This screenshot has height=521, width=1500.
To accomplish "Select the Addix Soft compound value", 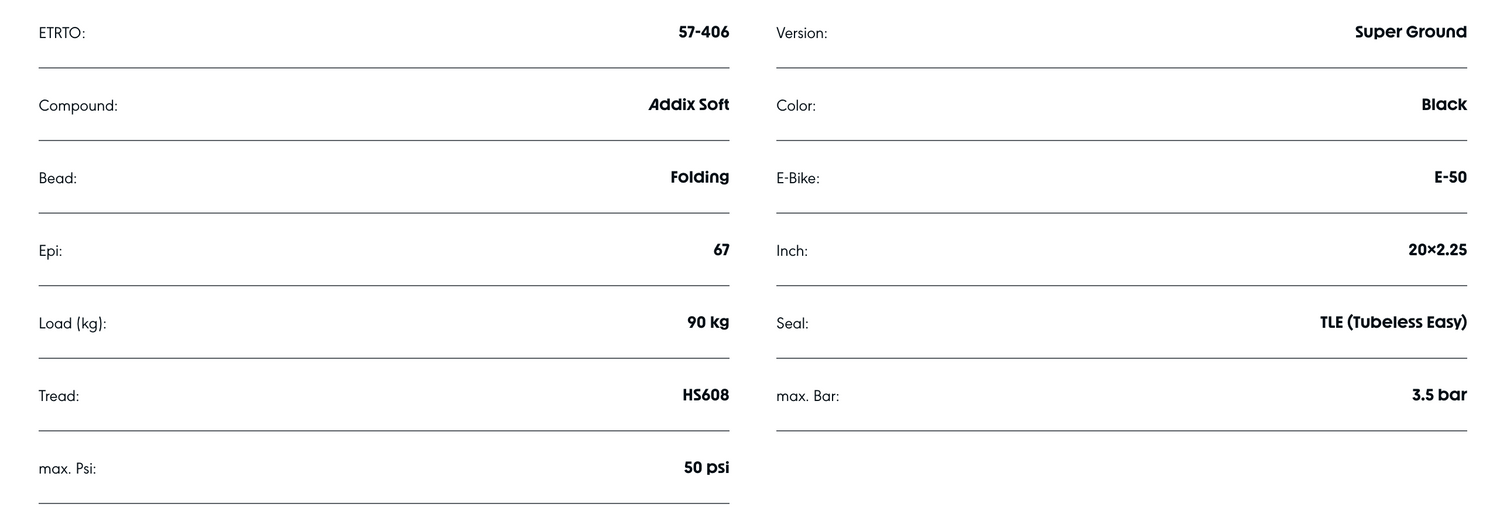I will pos(689,105).
